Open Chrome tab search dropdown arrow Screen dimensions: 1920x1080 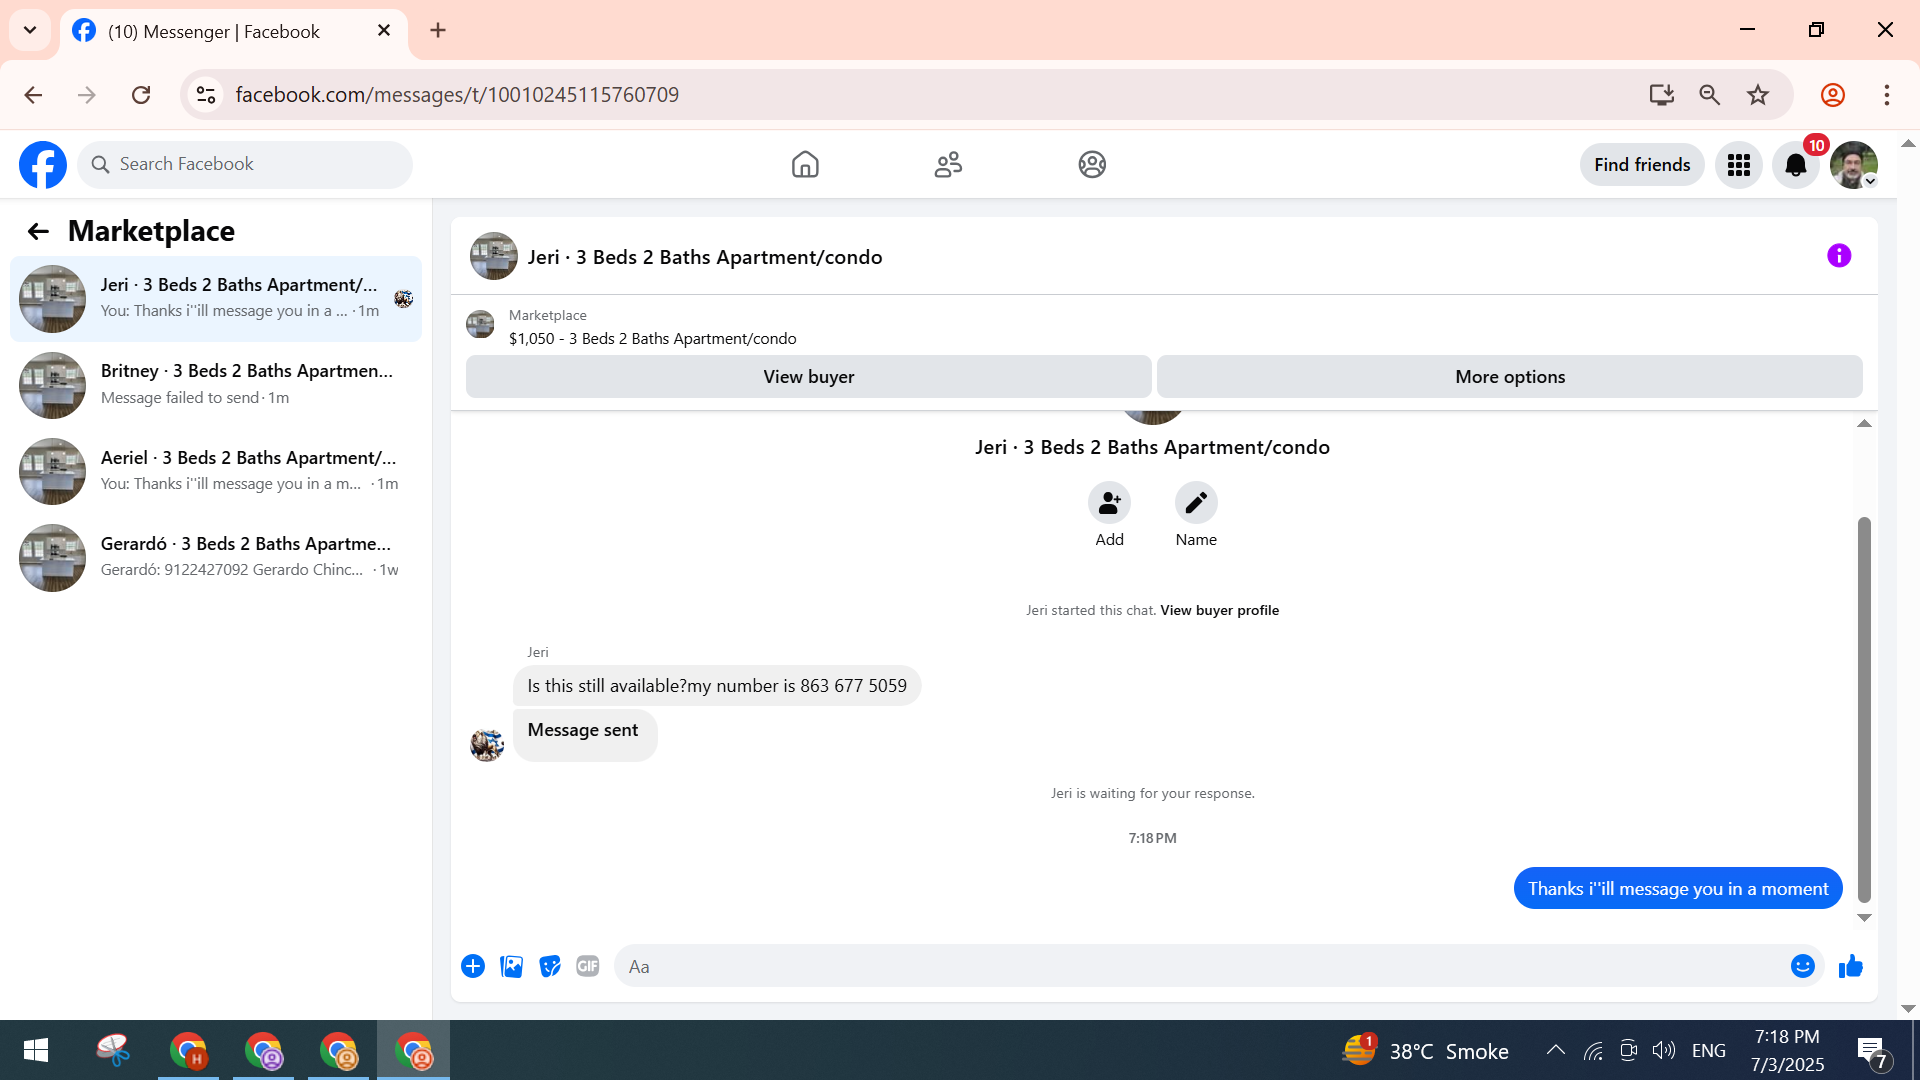click(x=30, y=30)
